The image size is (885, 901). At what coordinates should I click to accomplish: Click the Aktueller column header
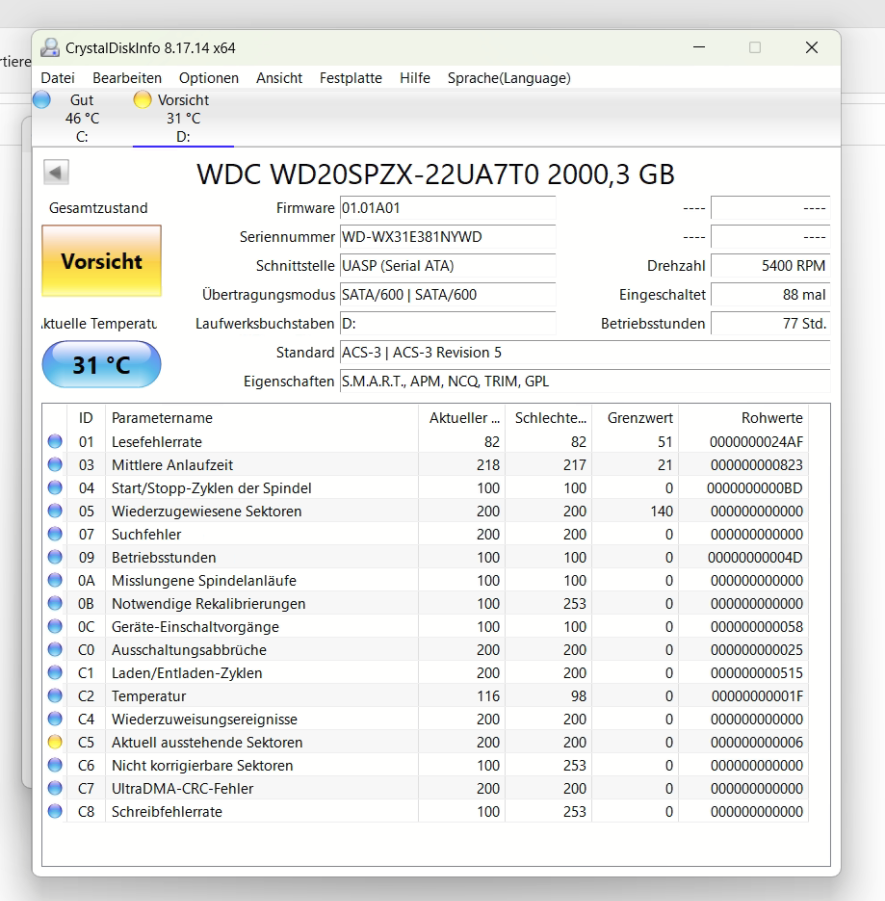point(462,418)
